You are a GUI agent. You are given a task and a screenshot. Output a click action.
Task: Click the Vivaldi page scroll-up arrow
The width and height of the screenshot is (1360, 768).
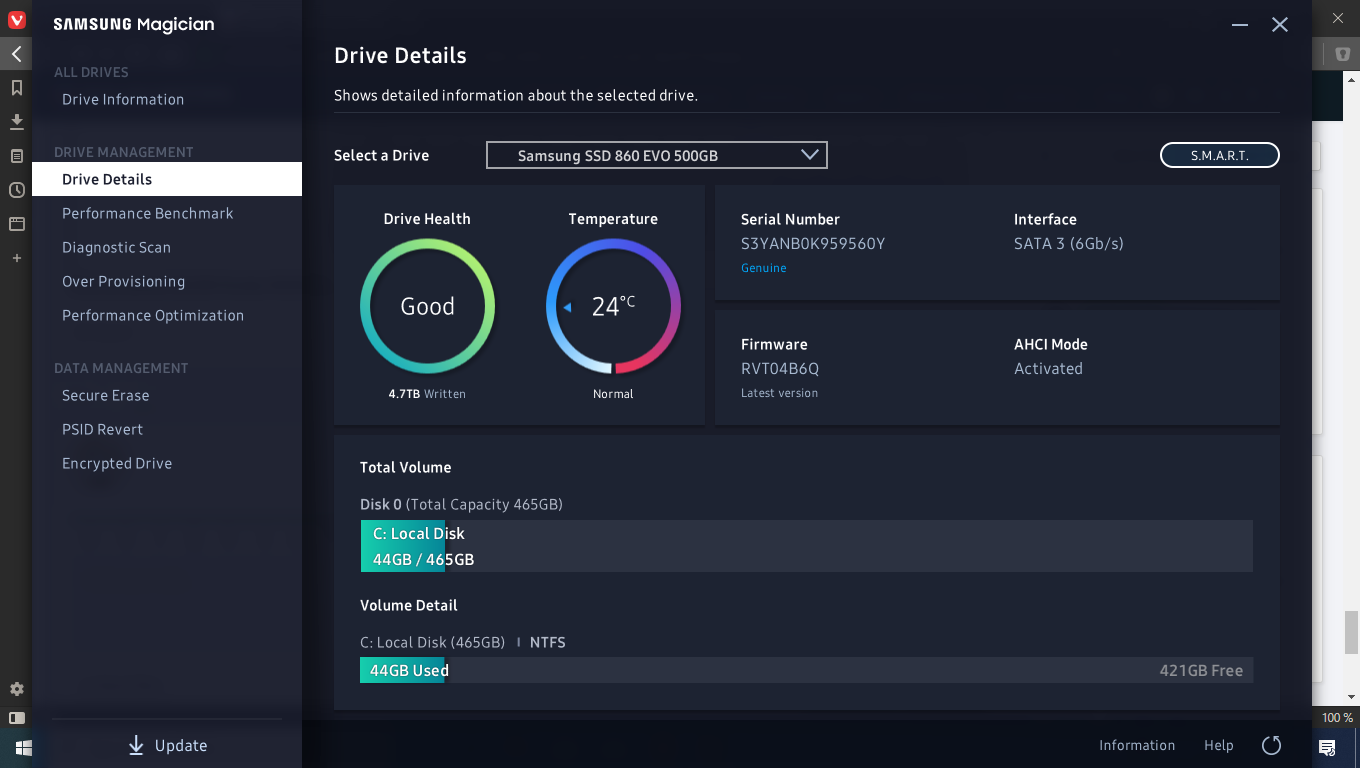coord(1351,78)
